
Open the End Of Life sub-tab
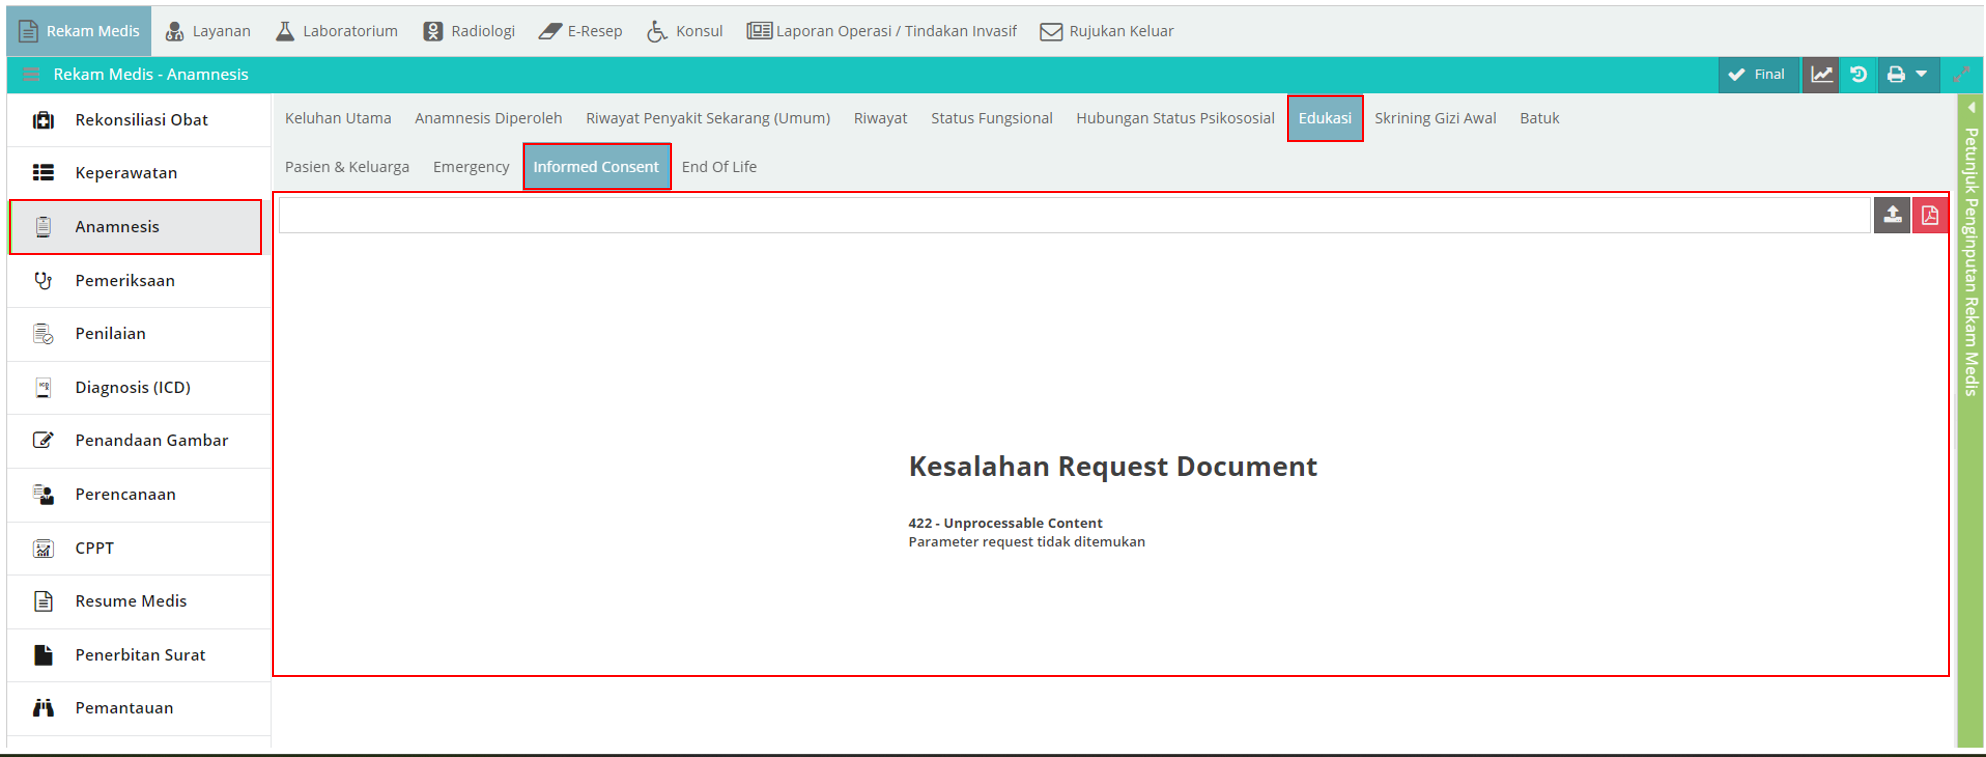[719, 167]
